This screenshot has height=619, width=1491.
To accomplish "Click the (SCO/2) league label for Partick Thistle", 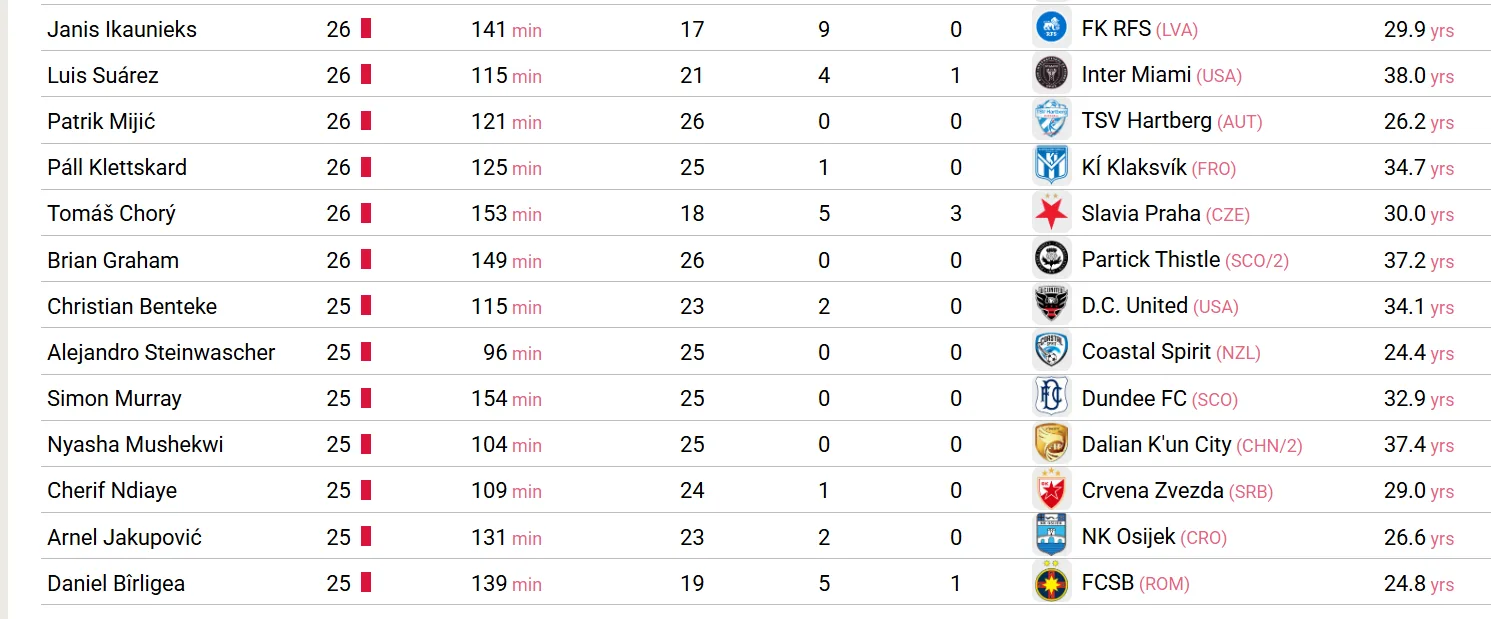I will 1257,261.
